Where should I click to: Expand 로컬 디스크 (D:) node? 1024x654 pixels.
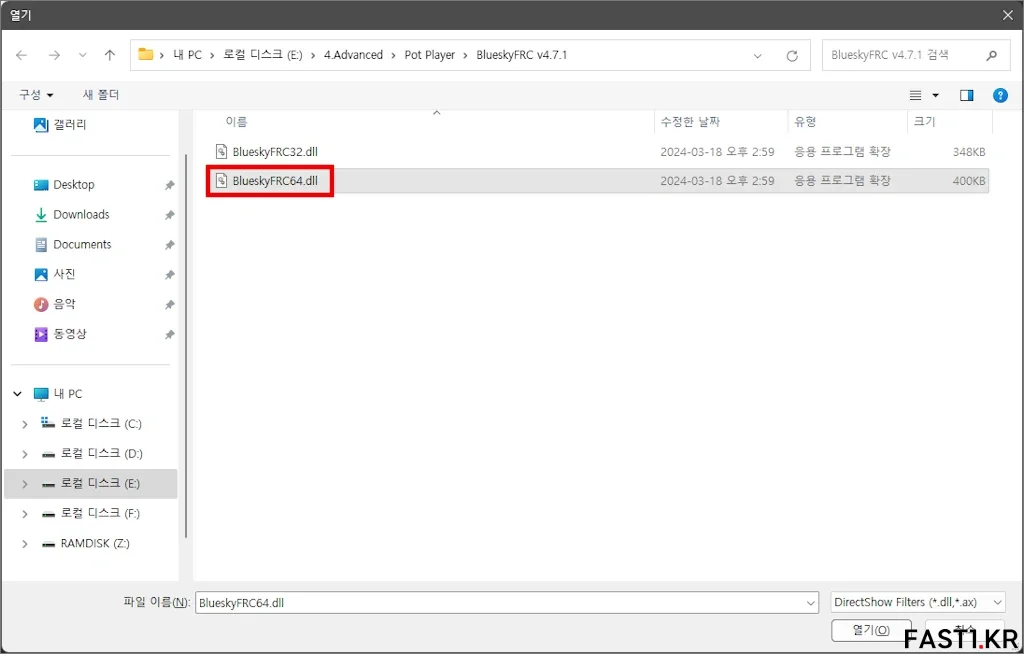[x=25, y=454]
